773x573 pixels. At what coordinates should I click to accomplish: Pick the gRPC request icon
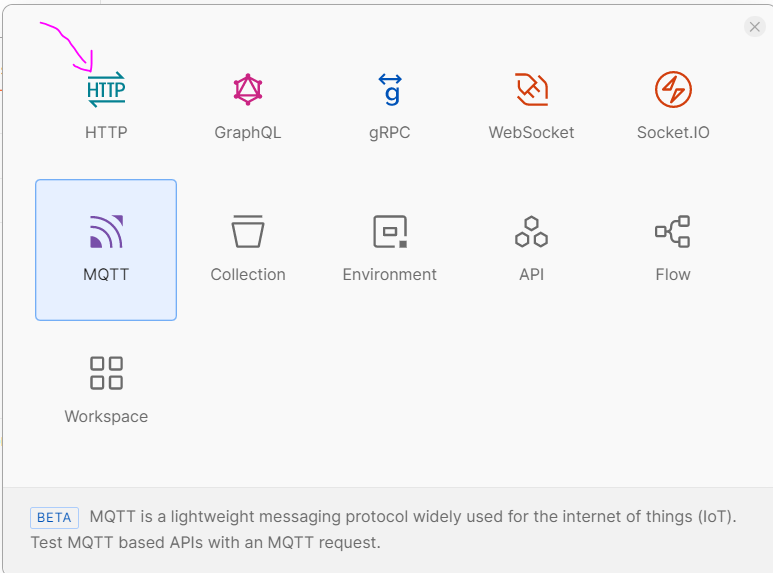pyautogui.click(x=390, y=90)
